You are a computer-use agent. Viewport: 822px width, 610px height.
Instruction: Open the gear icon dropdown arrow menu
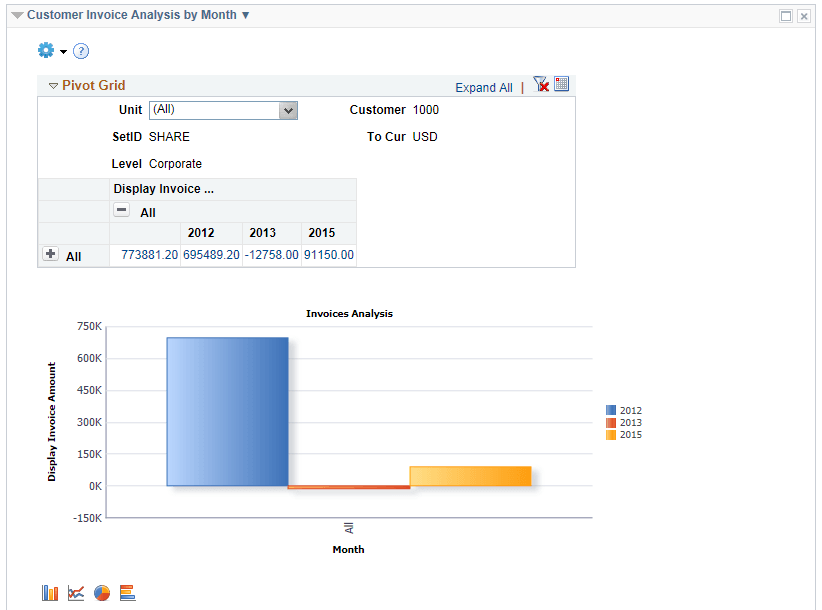pyautogui.click(x=63, y=51)
